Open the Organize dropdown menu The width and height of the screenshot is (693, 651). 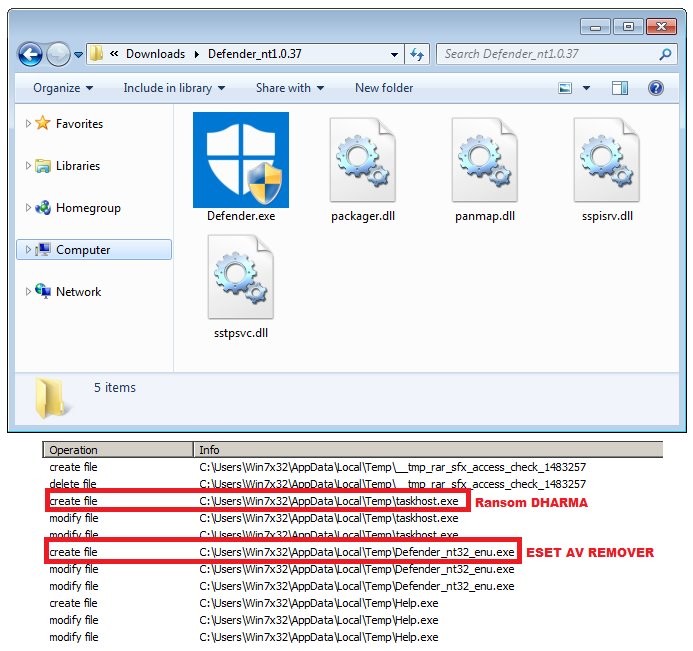tap(62, 88)
